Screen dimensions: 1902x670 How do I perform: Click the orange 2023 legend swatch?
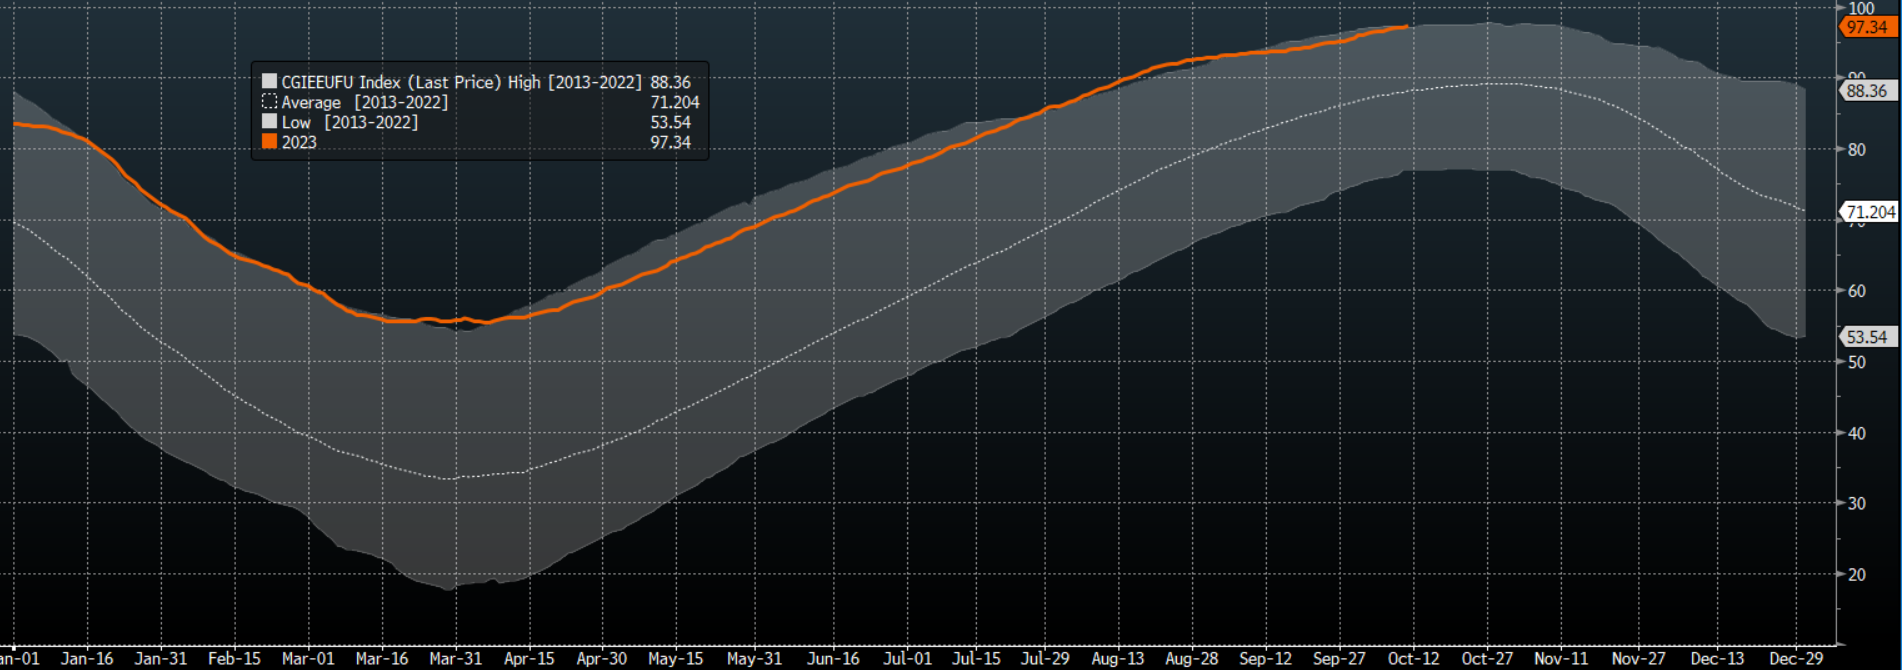269,141
